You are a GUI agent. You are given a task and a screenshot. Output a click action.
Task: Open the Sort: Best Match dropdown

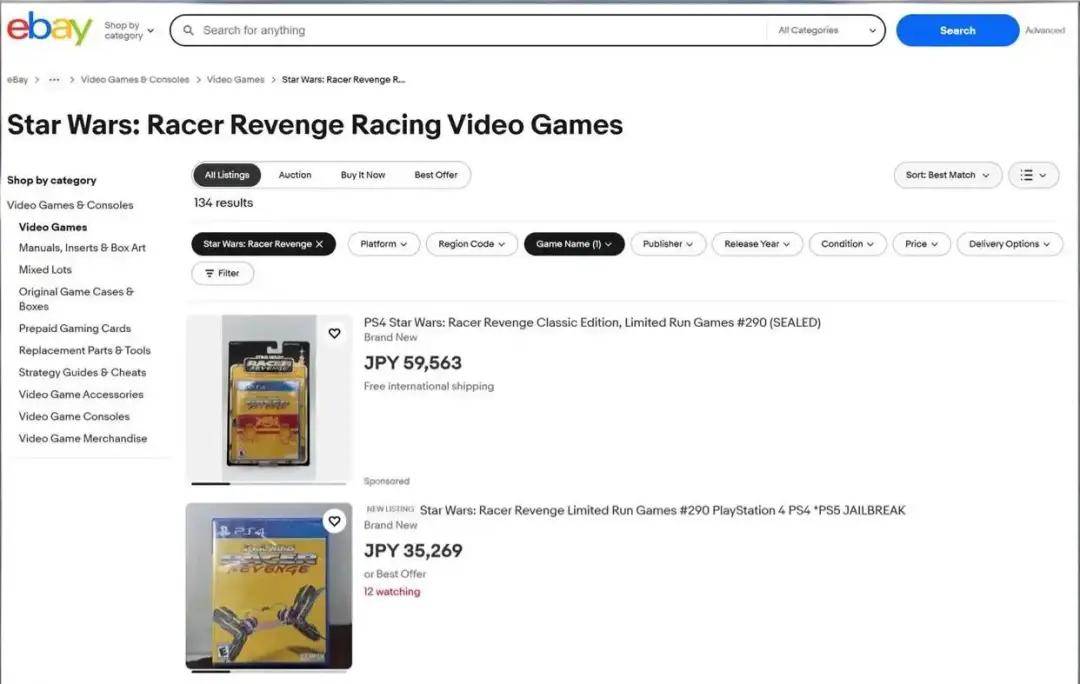947,175
